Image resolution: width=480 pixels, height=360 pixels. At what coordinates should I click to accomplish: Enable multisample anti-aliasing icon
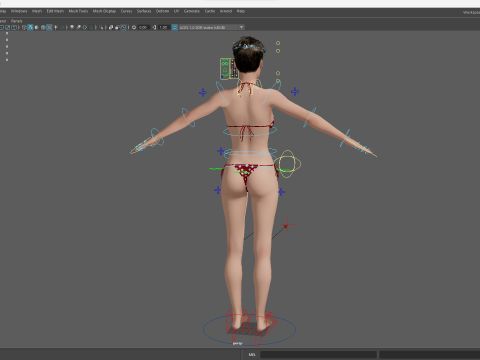coord(85,27)
